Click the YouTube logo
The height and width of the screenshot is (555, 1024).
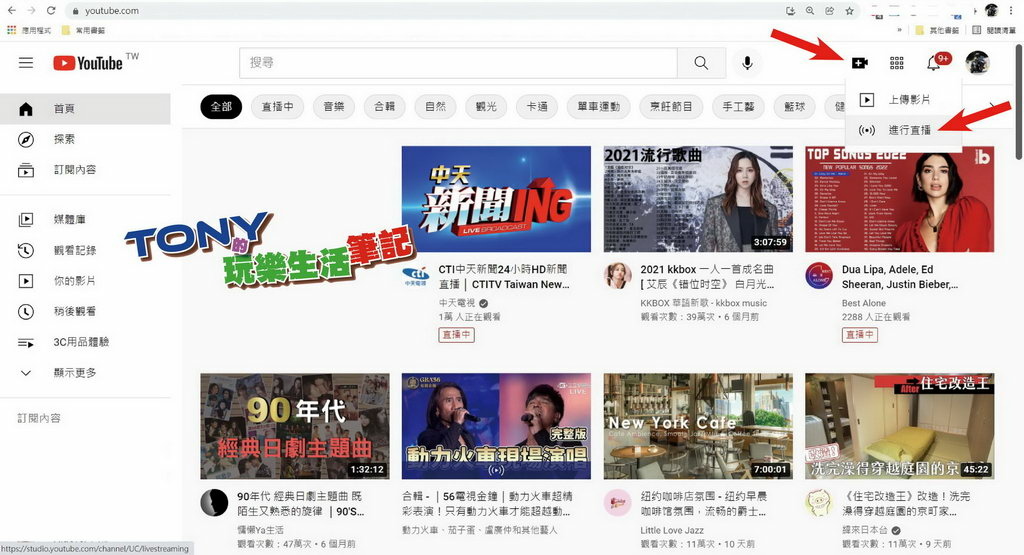coord(88,63)
